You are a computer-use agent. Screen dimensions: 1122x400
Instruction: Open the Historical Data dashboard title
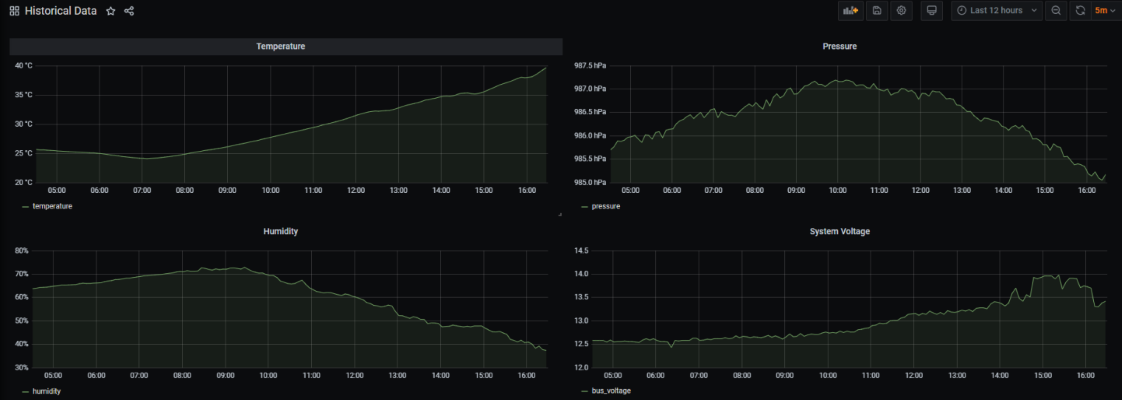(61, 11)
